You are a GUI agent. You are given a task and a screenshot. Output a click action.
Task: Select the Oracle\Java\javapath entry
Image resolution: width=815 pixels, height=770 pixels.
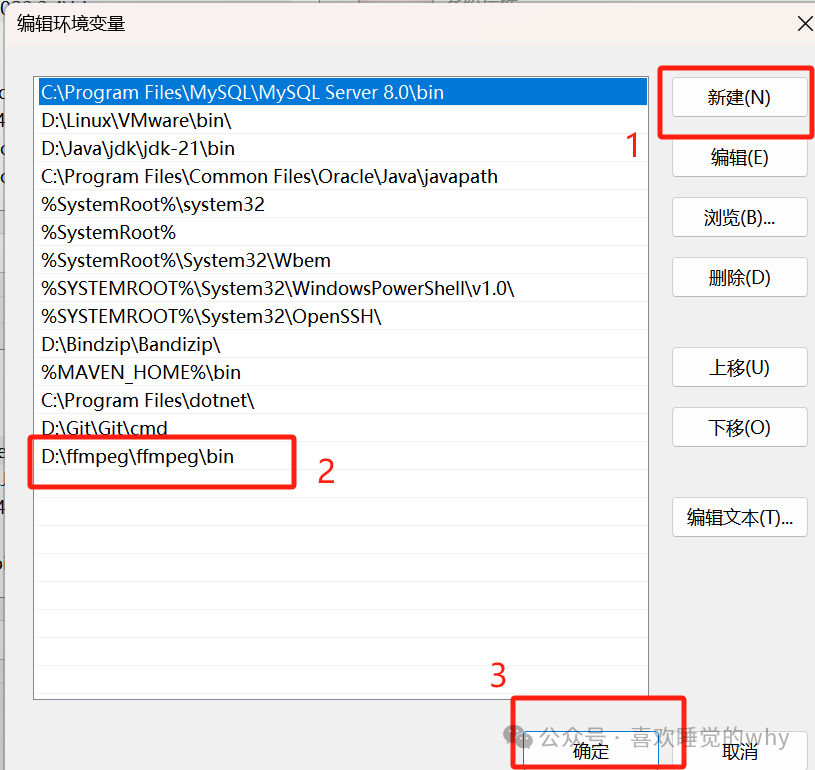pos(343,176)
